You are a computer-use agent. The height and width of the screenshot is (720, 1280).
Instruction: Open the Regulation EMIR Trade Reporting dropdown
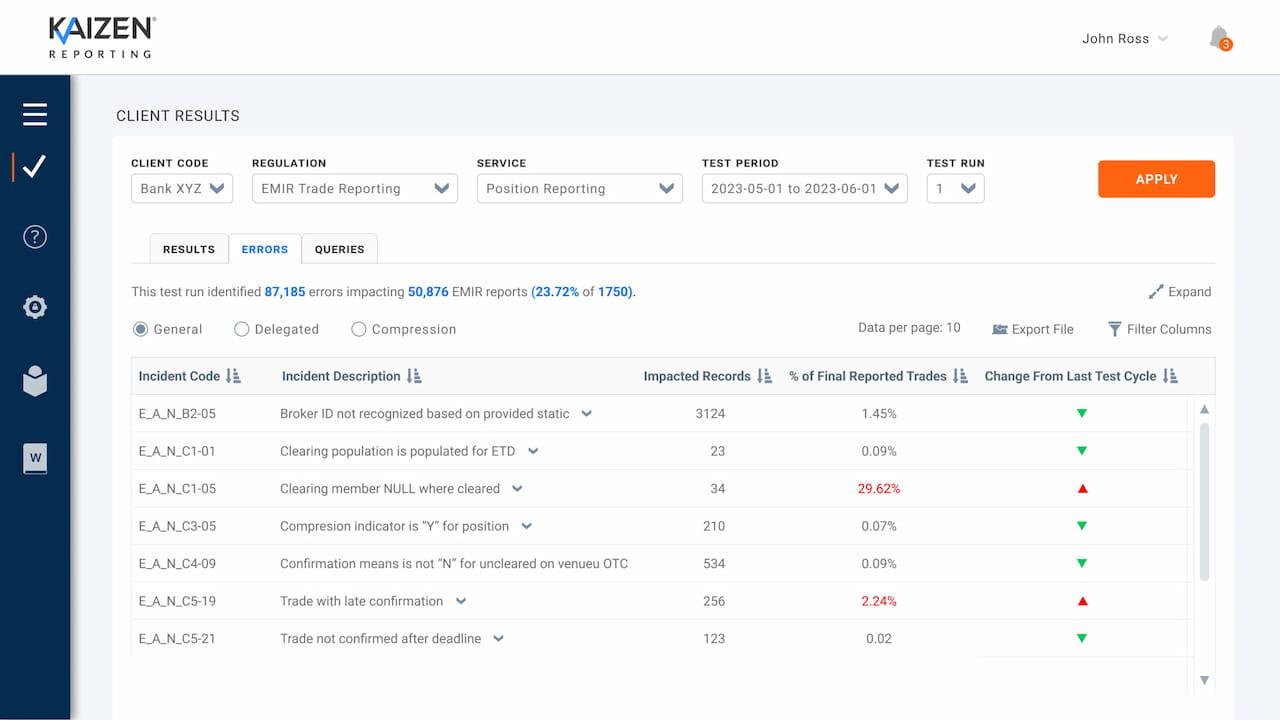[355, 188]
